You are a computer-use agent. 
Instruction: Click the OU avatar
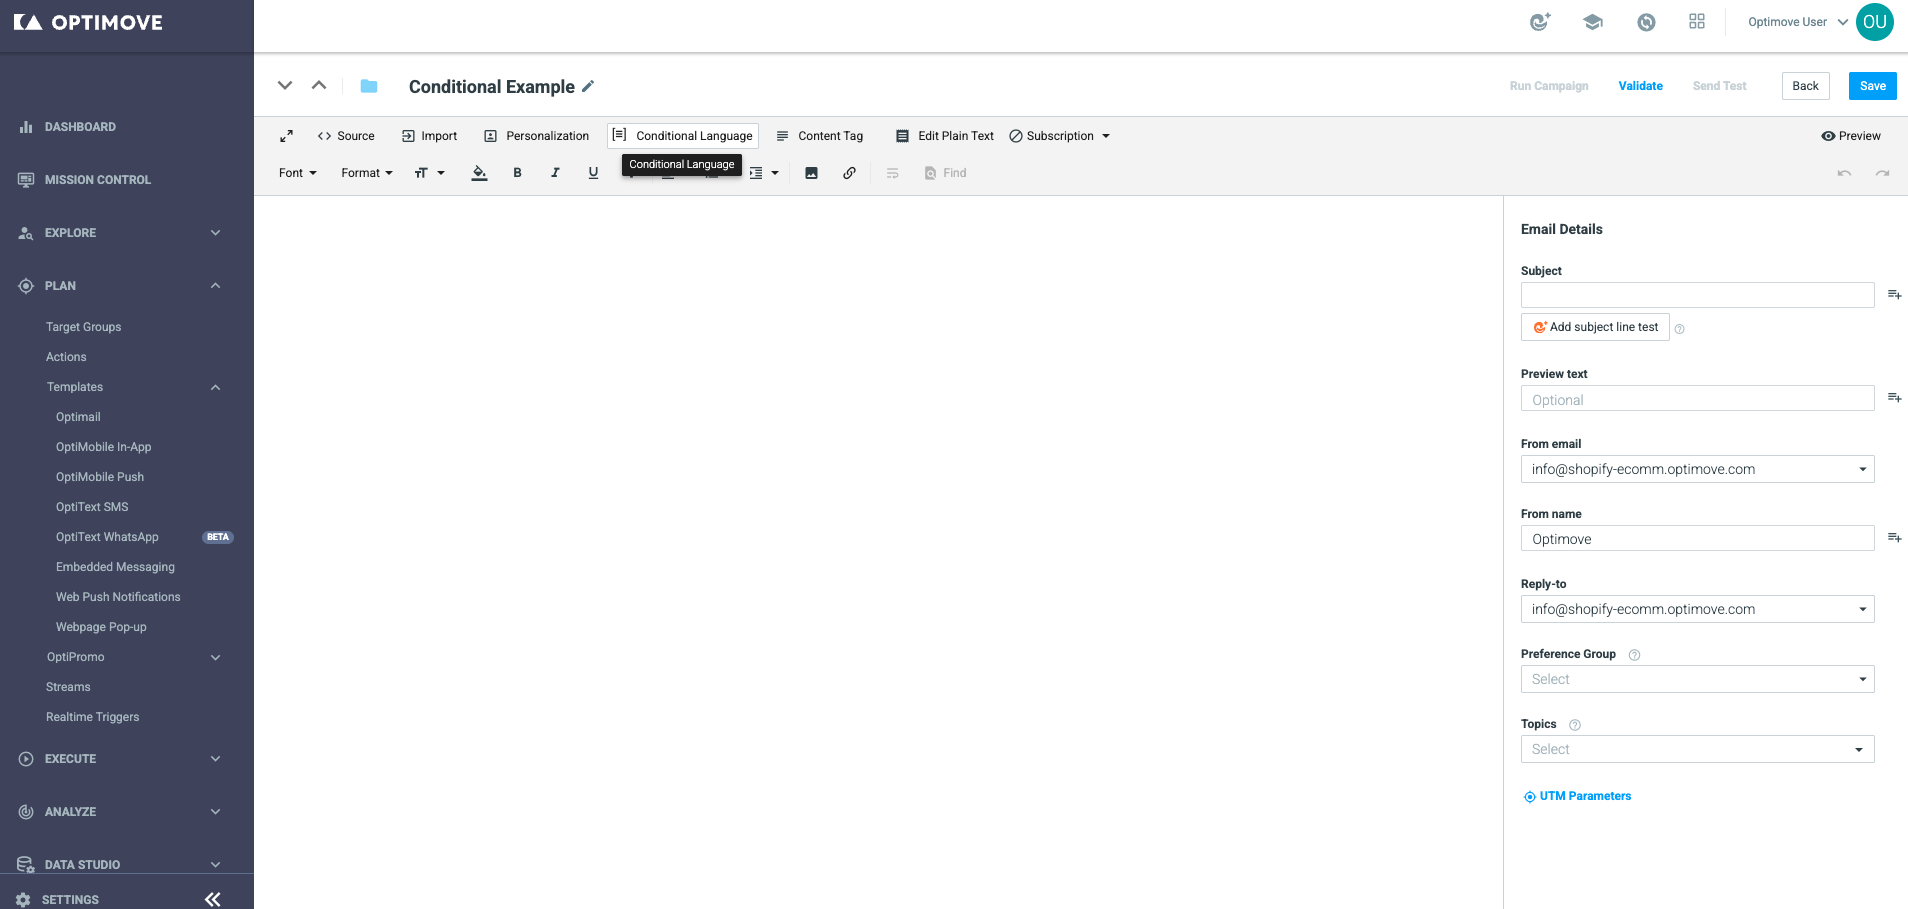(1875, 22)
